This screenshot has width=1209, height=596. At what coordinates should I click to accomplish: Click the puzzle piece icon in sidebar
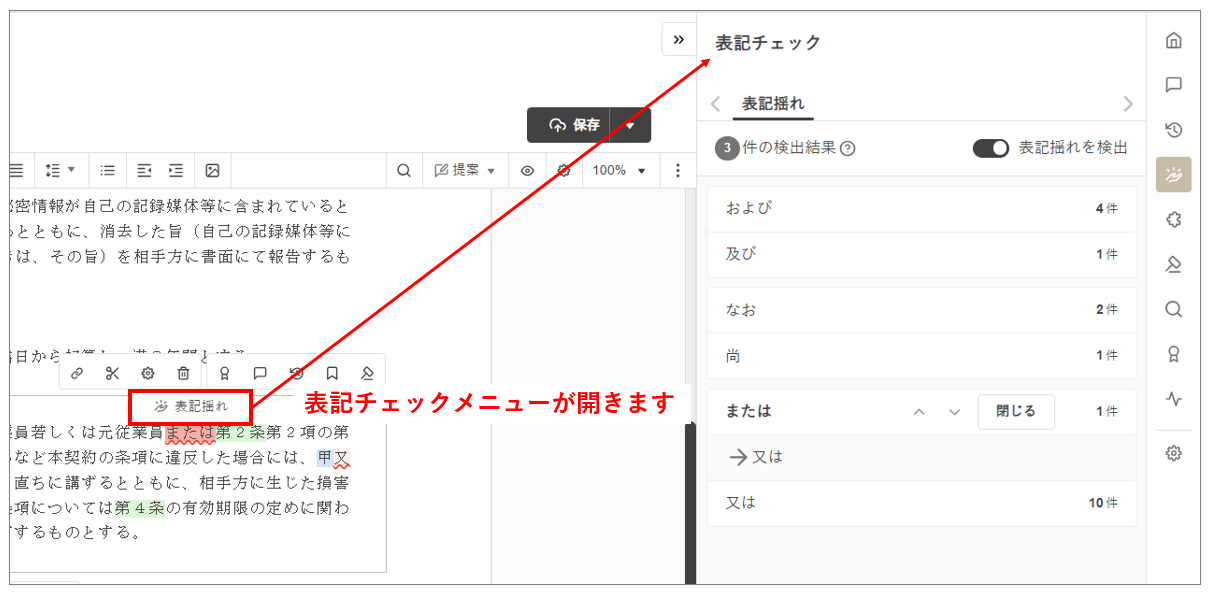pos(1174,220)
